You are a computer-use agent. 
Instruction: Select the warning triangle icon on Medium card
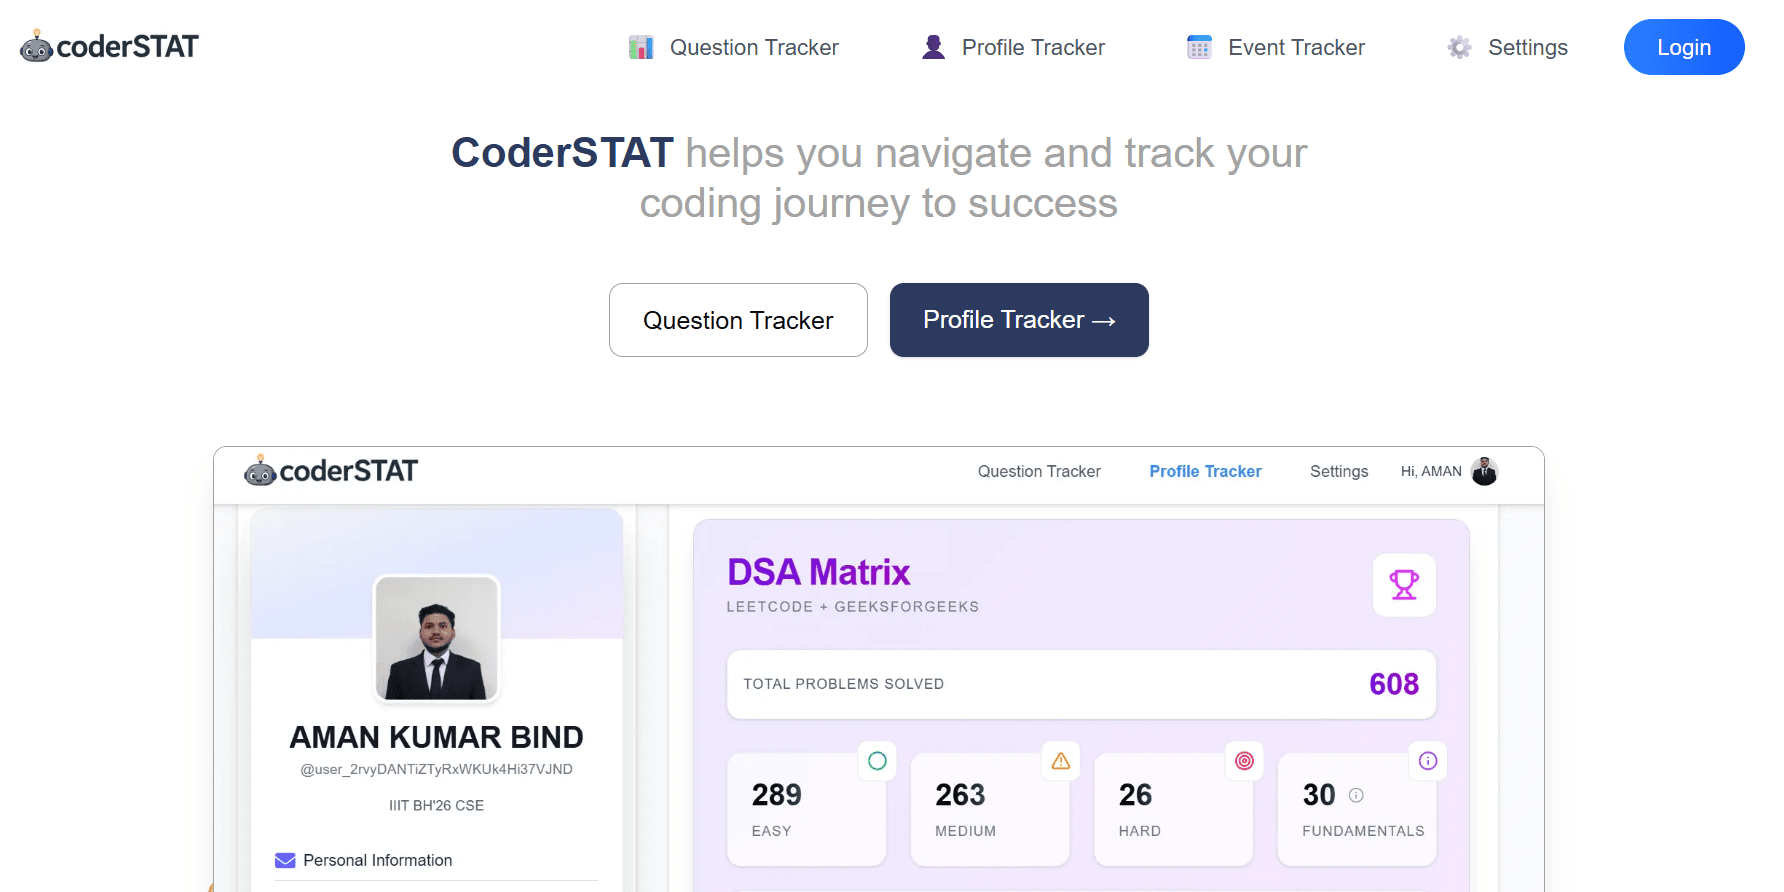pyautogui.click(x=1061, y=761)
